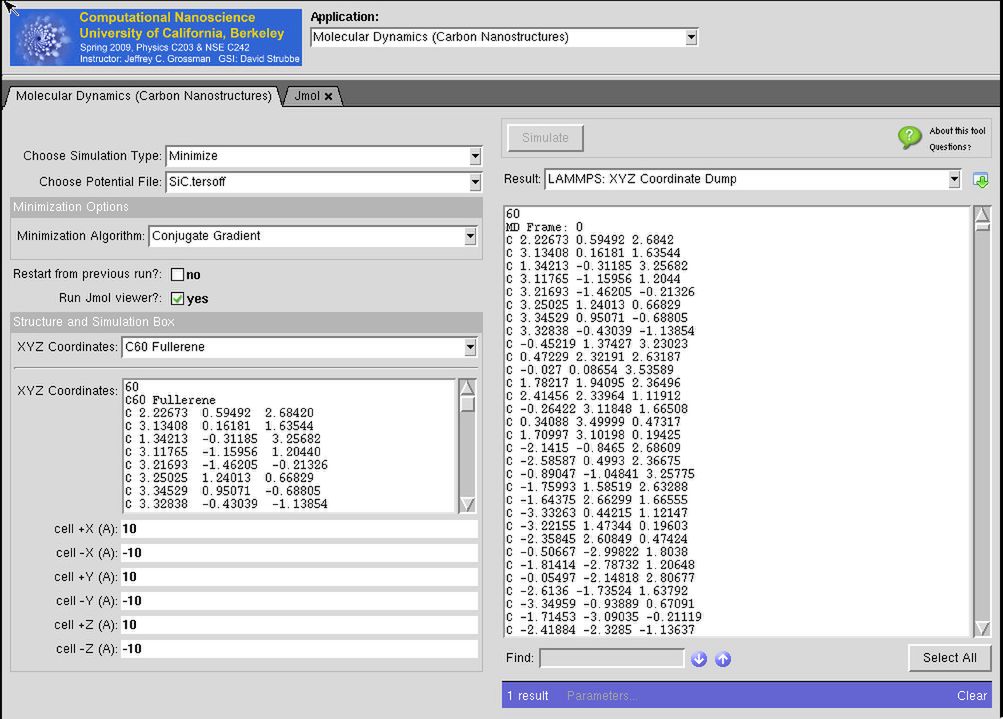
Task: Click the '1 result' entry
Action: pyautogui.click(x=528, y=696)
